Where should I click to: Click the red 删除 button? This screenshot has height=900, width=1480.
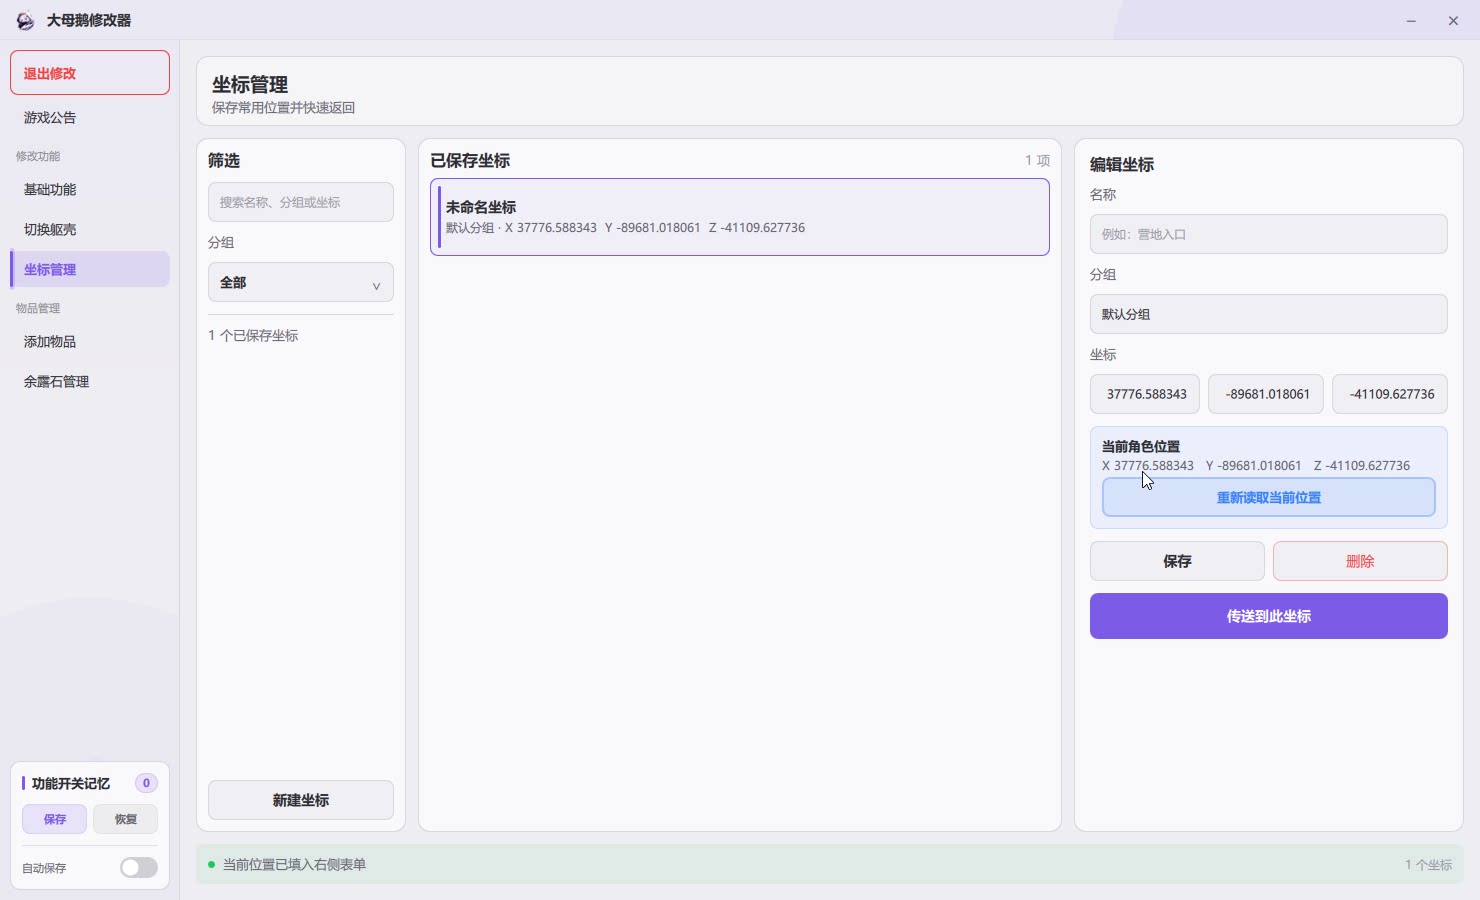1360,561
